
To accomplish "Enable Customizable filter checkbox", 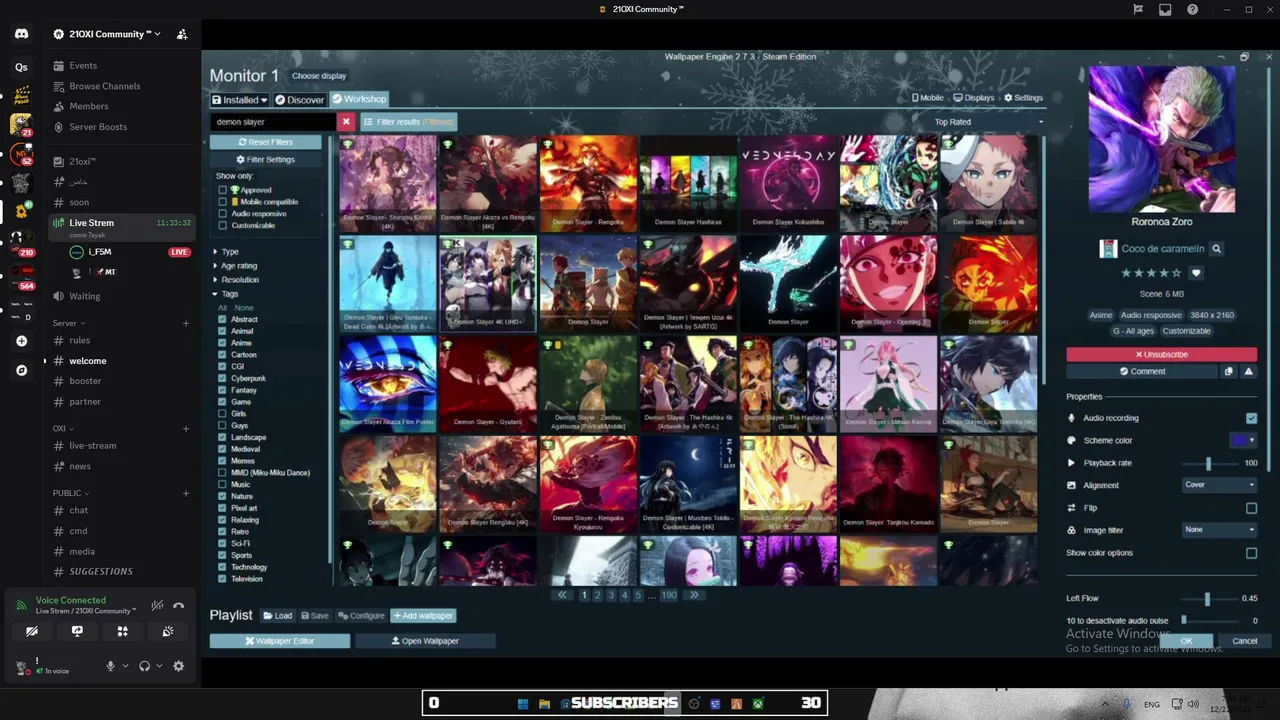I will (x=222, y=225).
